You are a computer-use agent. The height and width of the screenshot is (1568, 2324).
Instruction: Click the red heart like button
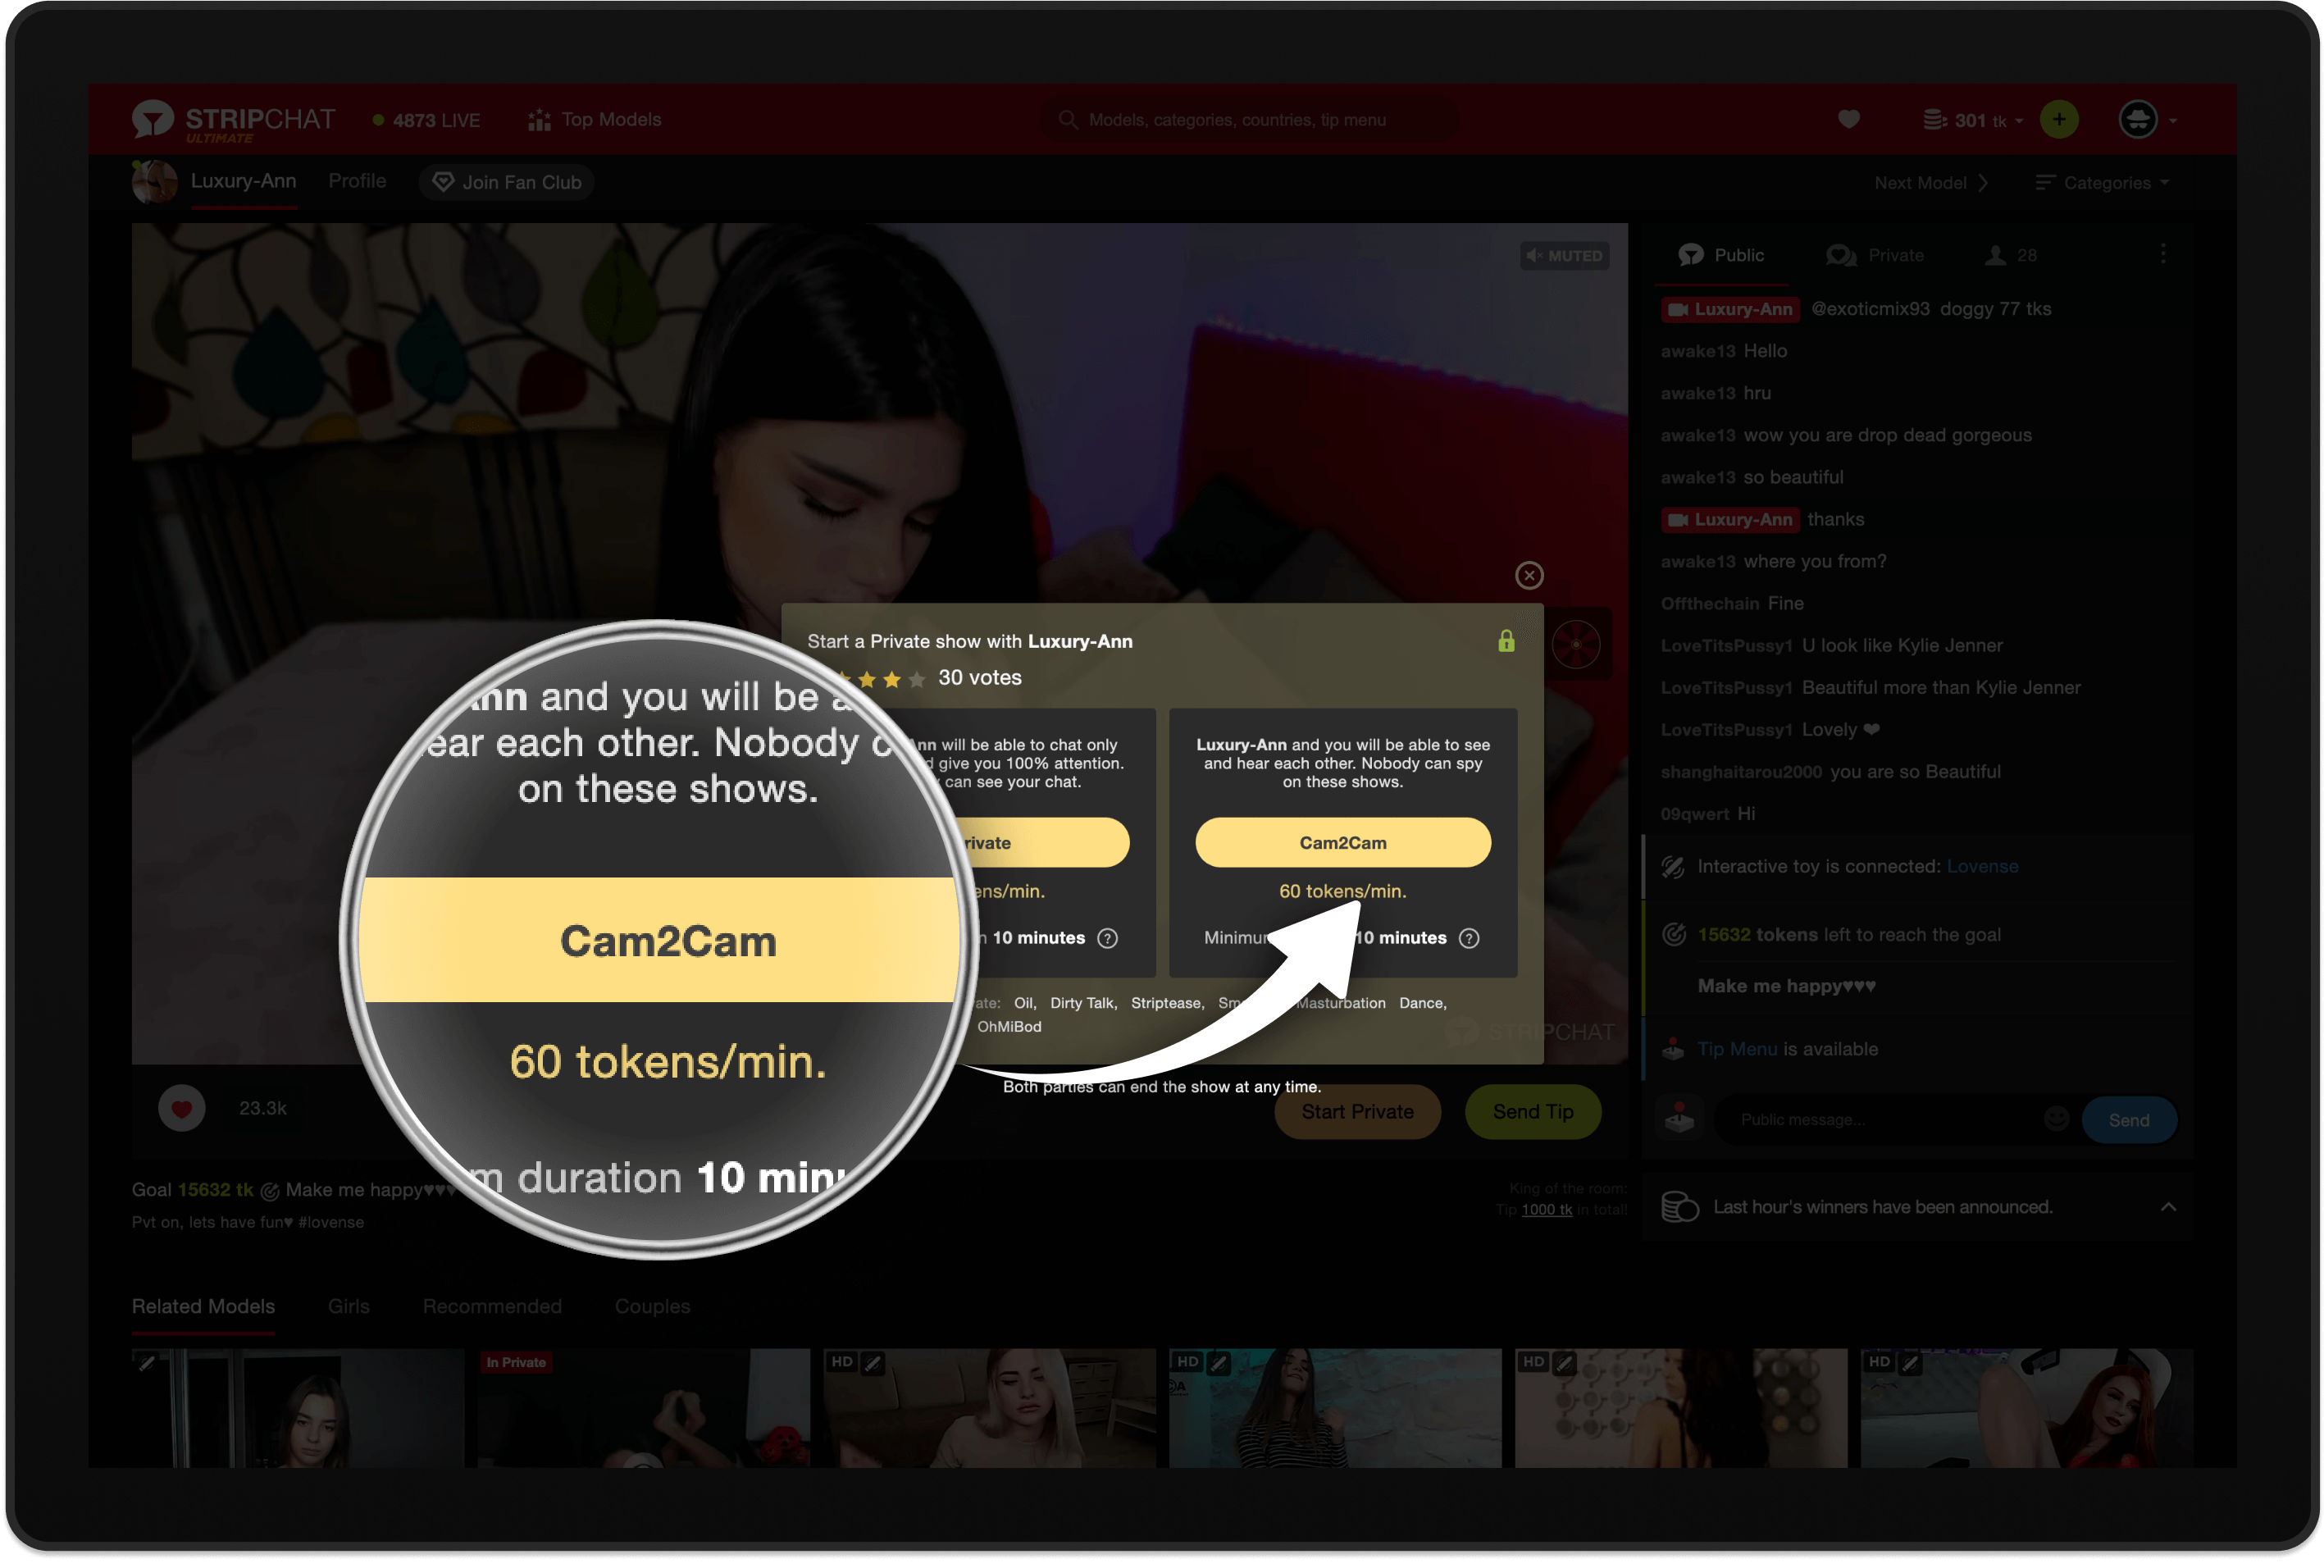pyautogui.click(x=182, y=1108)
